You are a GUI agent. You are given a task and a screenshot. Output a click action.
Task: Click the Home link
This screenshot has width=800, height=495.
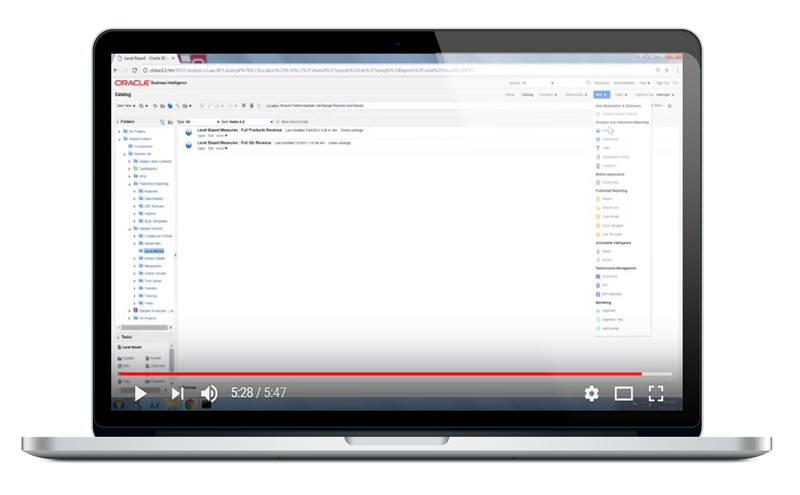[x=509, y=94]
